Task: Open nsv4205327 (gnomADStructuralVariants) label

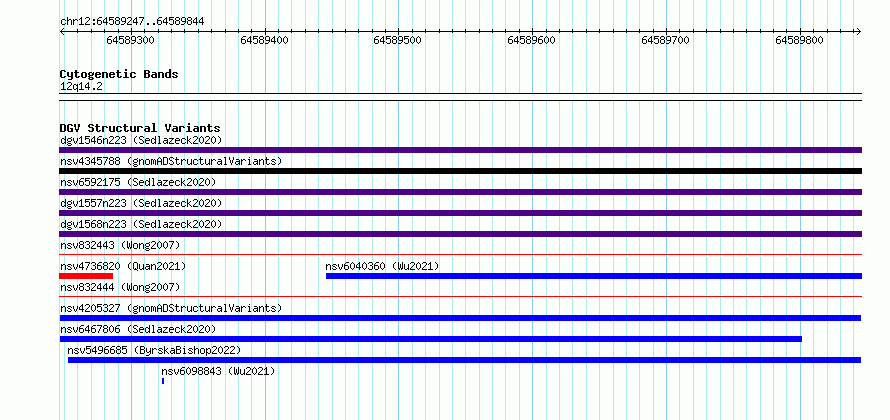Action: coord(171,308)
